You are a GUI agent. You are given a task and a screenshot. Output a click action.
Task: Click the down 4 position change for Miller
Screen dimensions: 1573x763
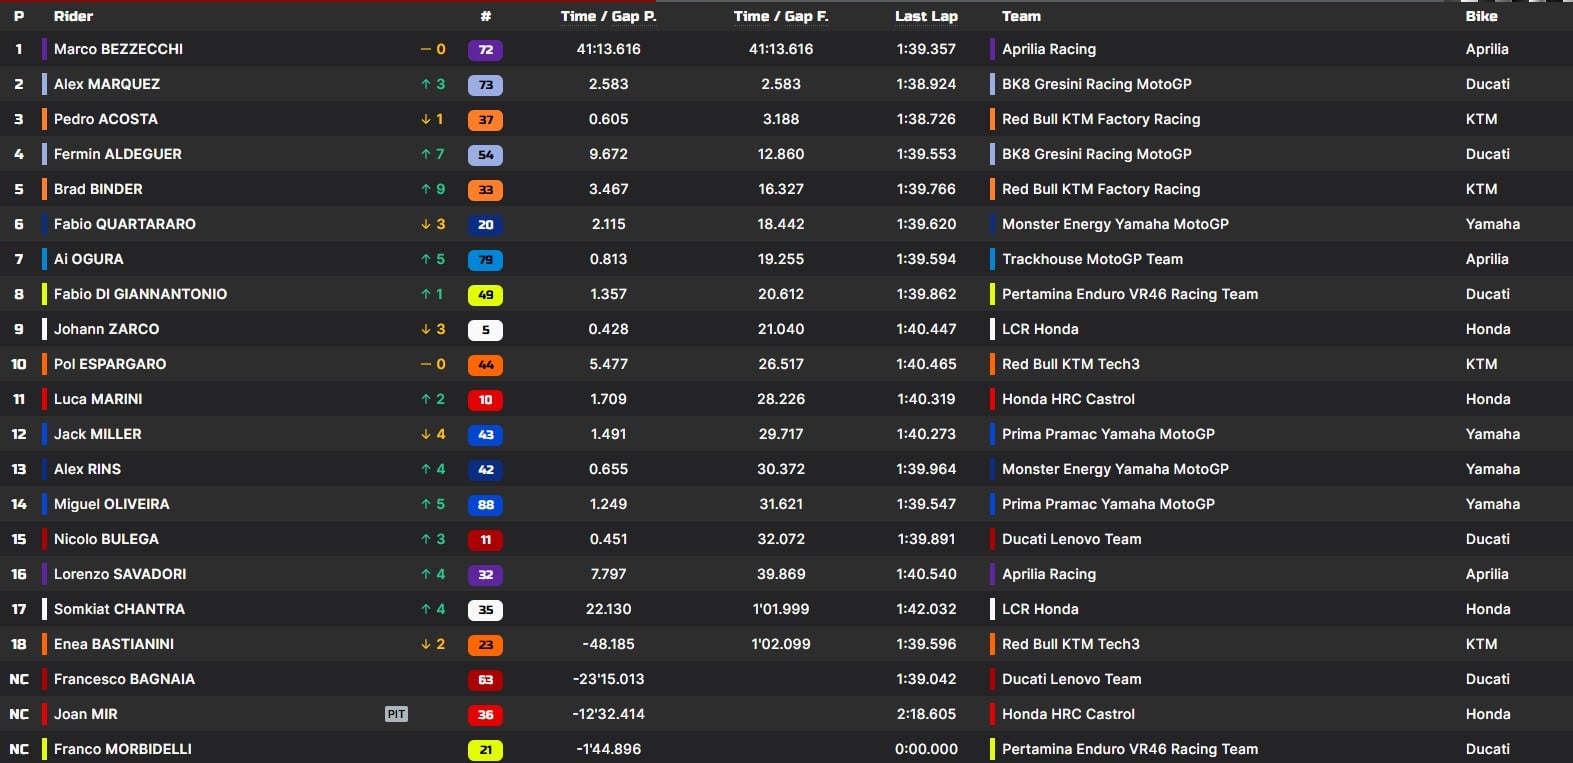[x=433, y=434]
